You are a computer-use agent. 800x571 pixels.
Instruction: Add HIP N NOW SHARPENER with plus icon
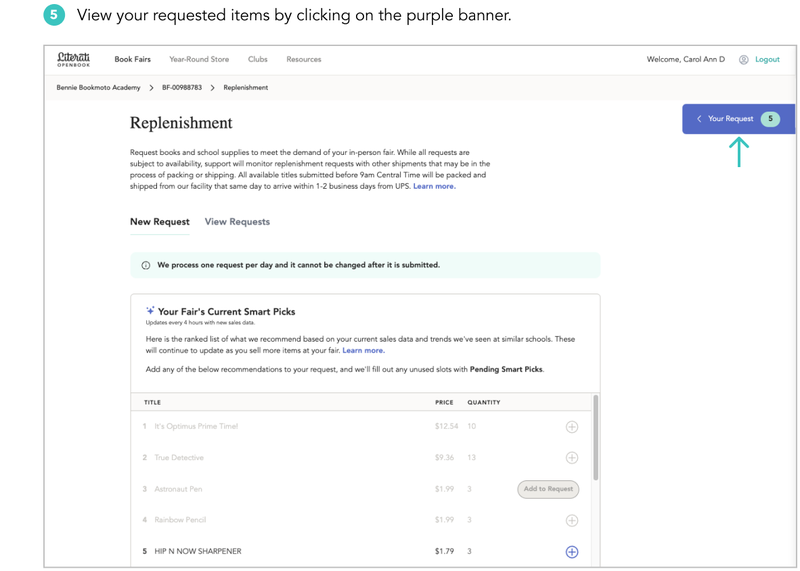[x=572, y=552]
